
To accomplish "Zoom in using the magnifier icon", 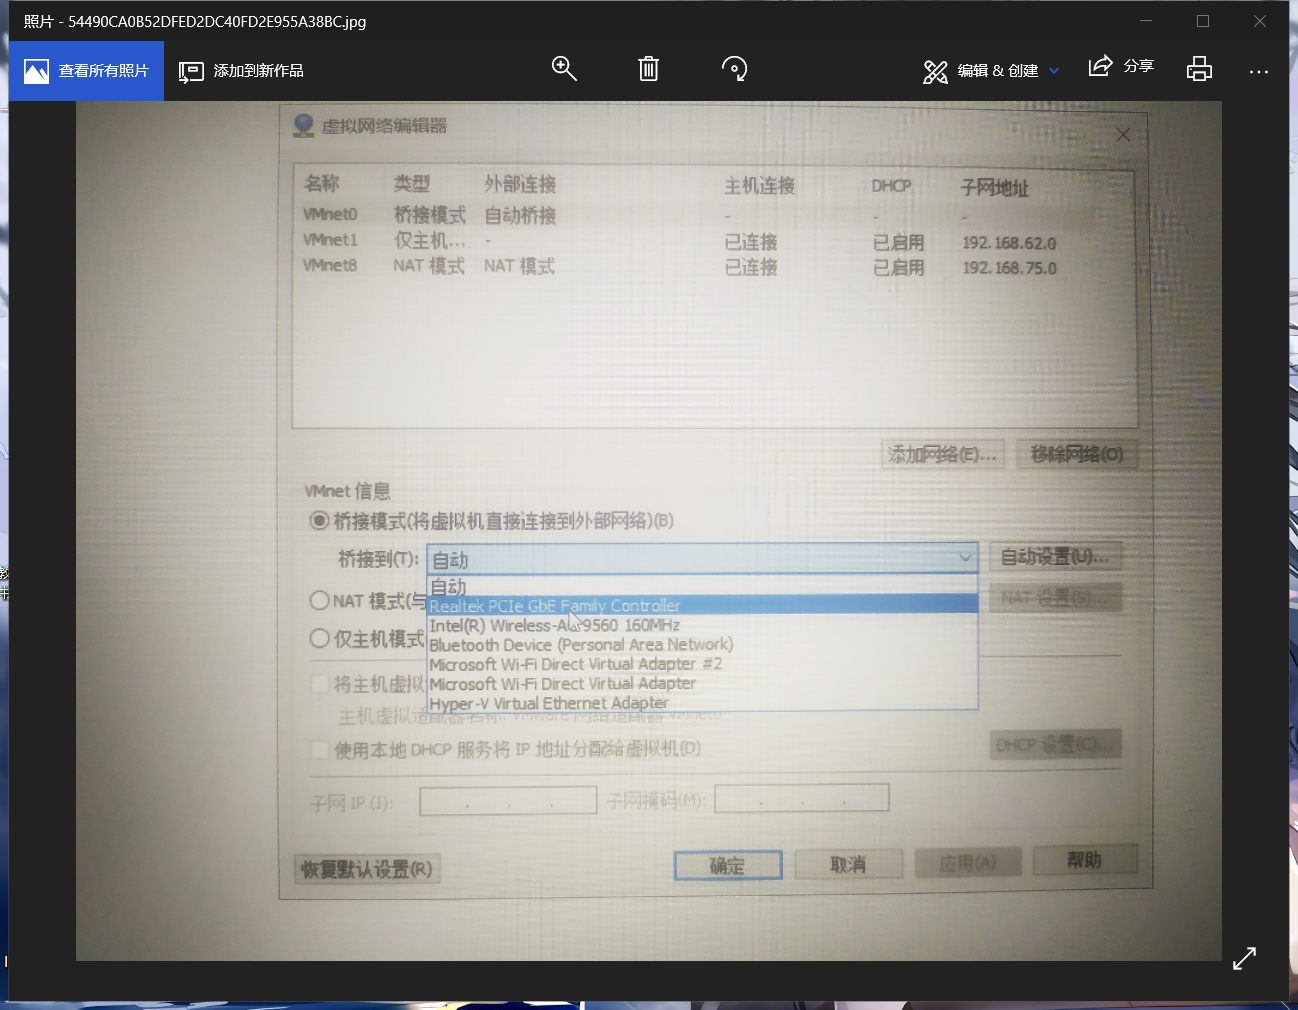I will point(564,69).
